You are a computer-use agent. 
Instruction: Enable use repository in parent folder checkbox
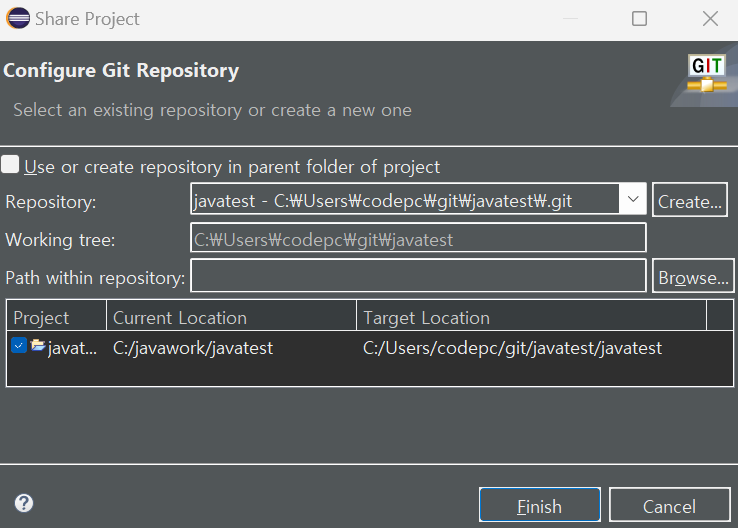(x=10, y=165)
